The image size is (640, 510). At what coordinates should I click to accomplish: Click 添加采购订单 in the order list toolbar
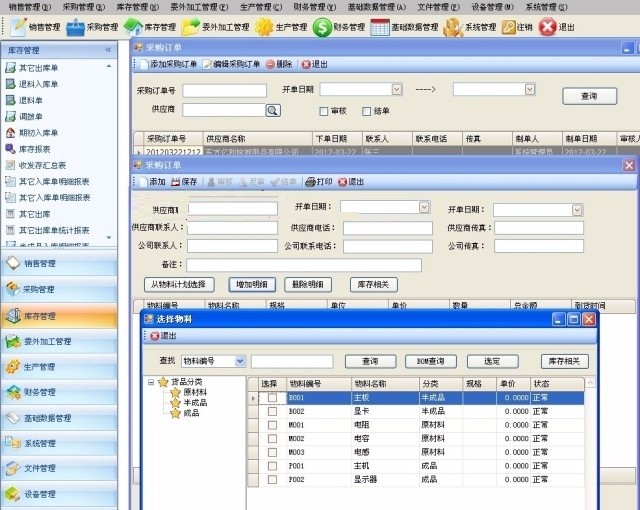(168, 64)
